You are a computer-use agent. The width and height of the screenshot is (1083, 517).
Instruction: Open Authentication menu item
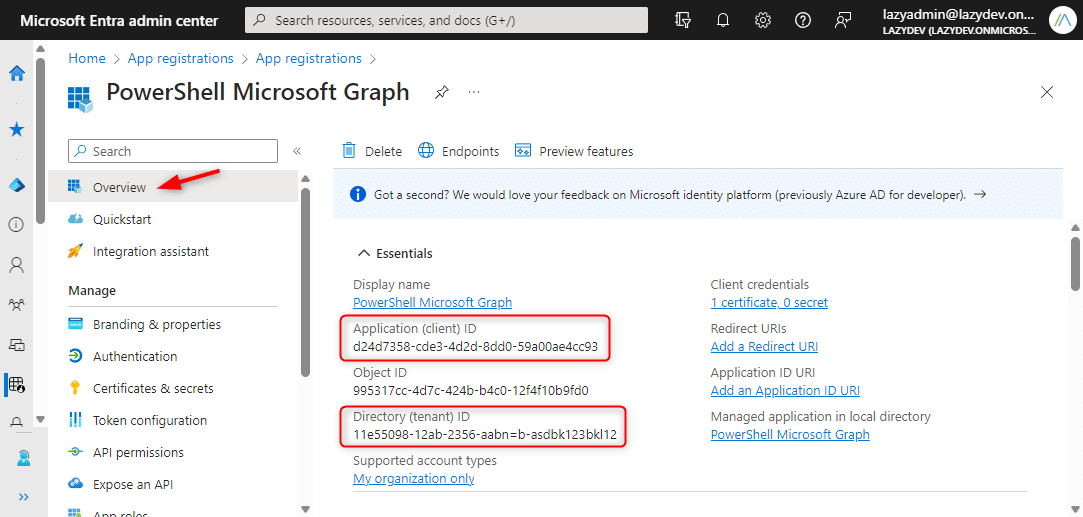pos(134,356)
